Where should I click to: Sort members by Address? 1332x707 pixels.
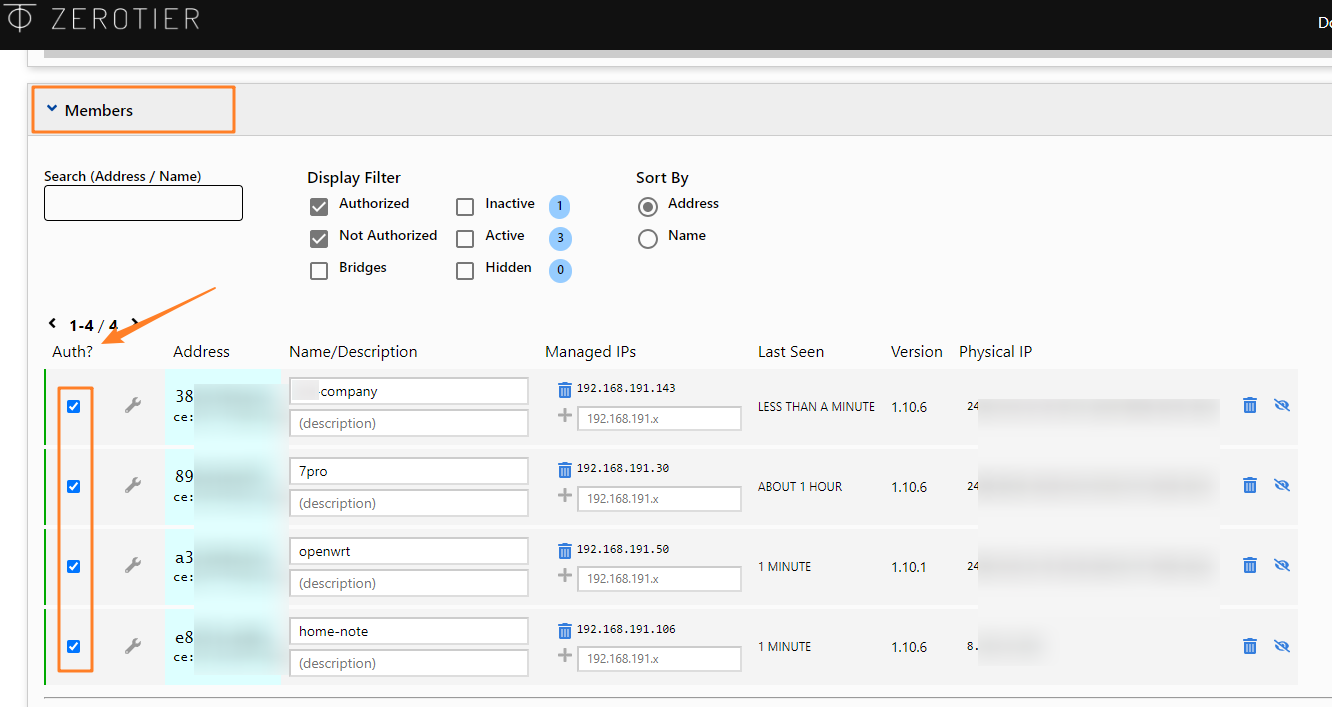pos(648,207)
